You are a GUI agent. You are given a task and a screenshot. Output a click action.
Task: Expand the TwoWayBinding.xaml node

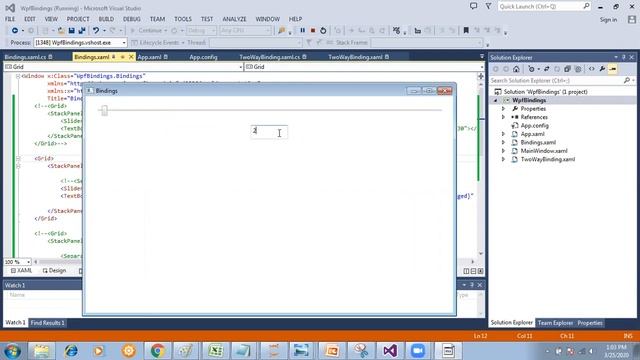click(503, 159)
